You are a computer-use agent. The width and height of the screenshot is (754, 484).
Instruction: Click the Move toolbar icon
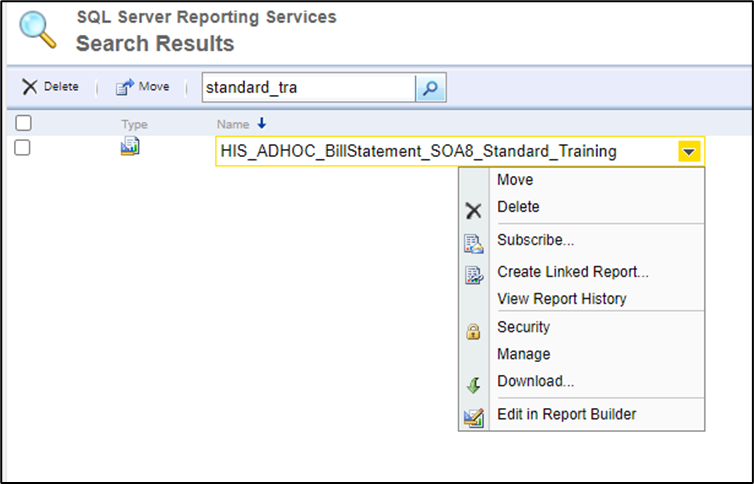click(125, 87)
